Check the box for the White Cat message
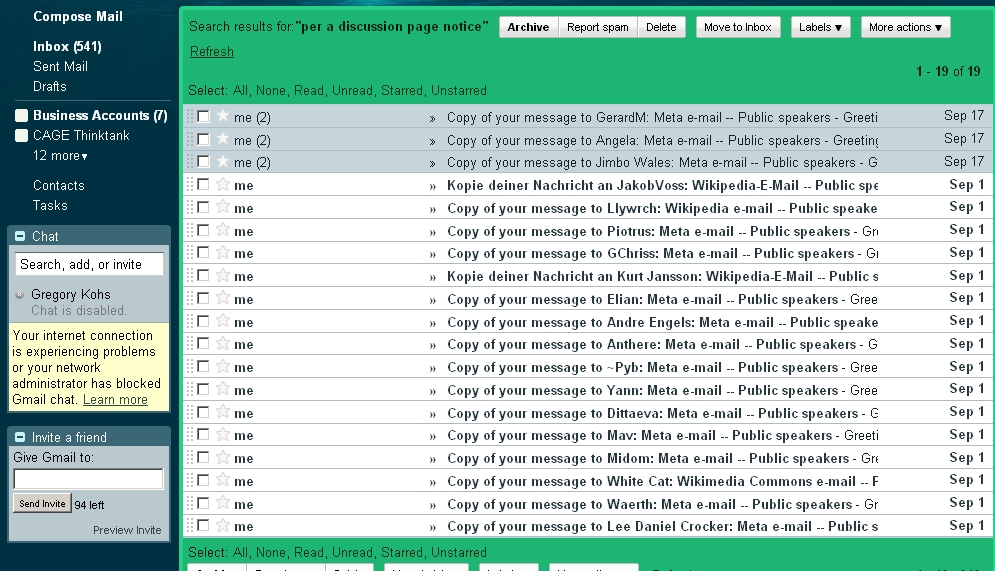 [x=203, y=481]
